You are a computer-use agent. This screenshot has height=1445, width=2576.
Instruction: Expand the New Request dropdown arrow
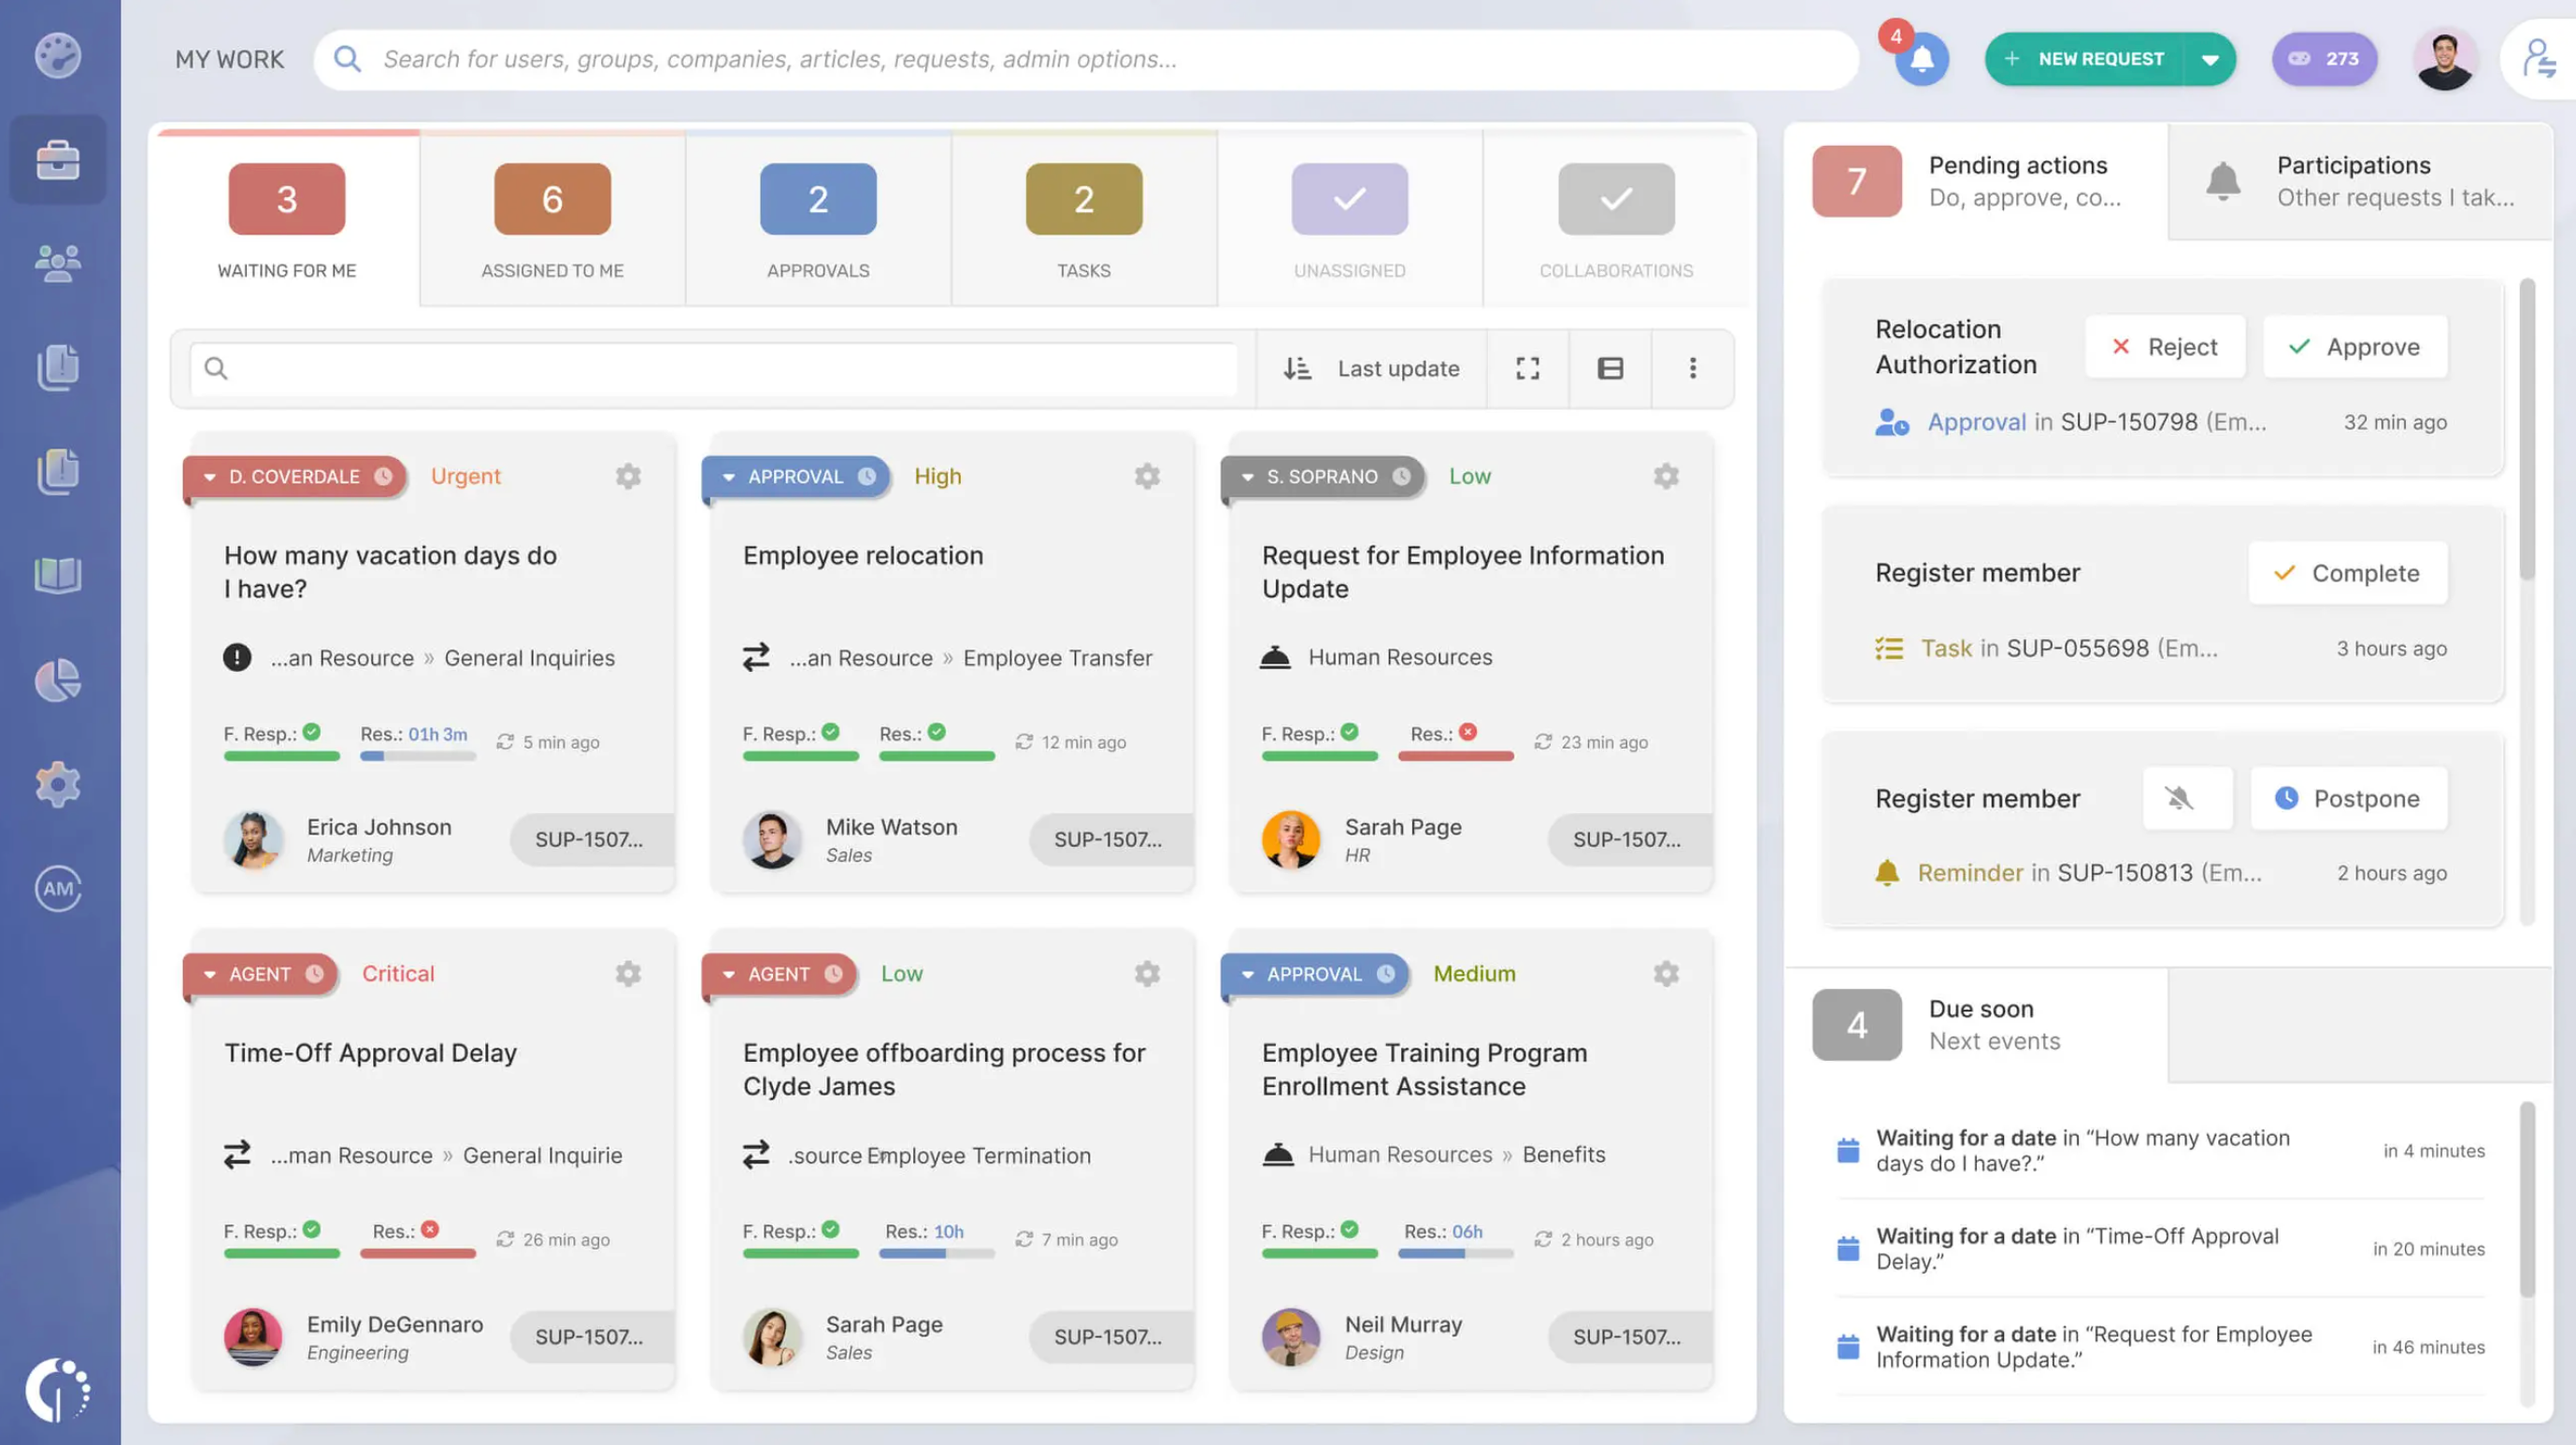click(x=2210, y=59)
